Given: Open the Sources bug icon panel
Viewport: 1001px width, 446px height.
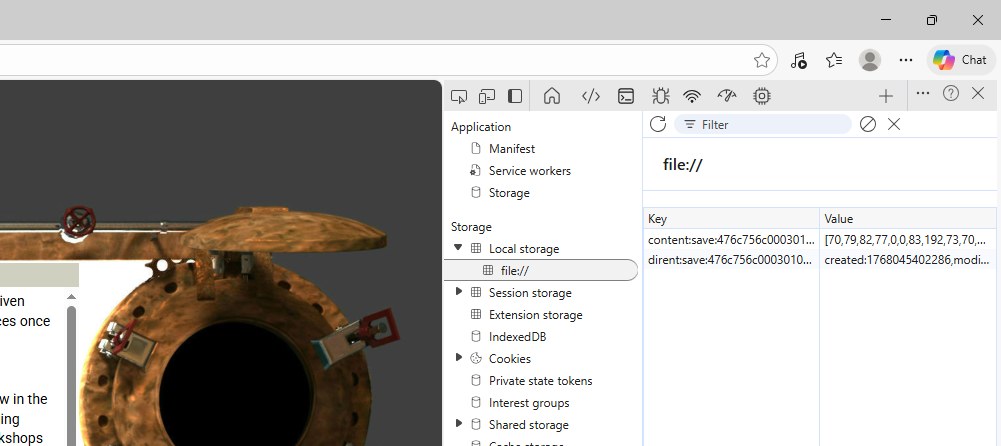Looking at the screenshot, I should coord(660,96).
